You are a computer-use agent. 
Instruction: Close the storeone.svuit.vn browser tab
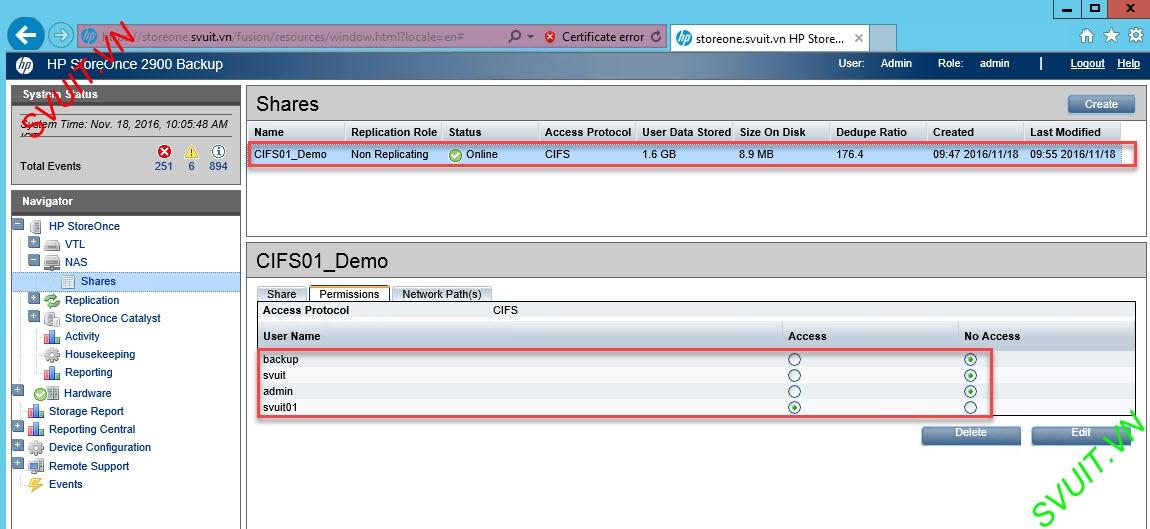[859, 38]
